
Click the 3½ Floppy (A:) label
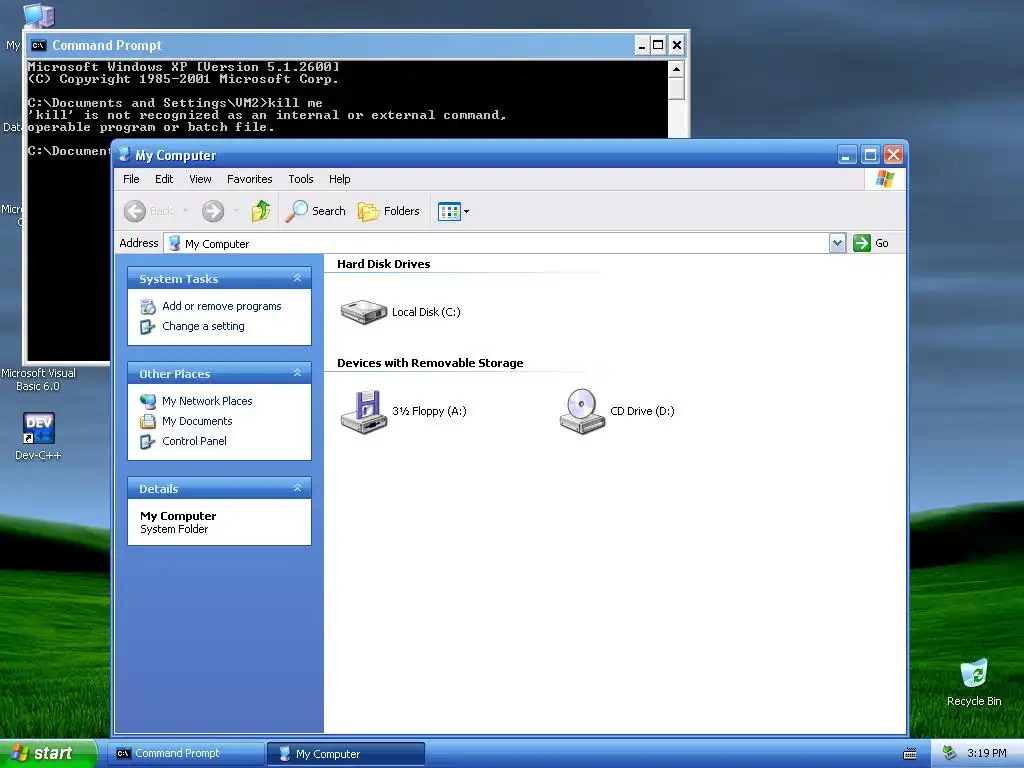coord(429,411)
